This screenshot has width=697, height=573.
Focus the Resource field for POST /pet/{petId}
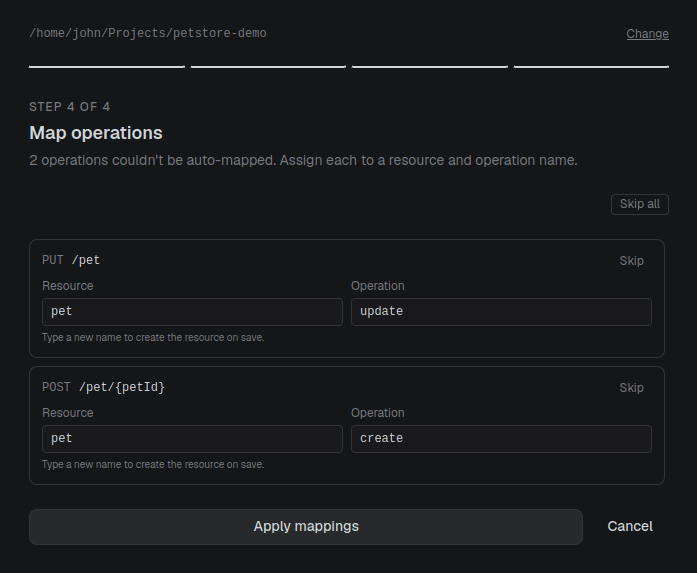(x=192, y=439)
